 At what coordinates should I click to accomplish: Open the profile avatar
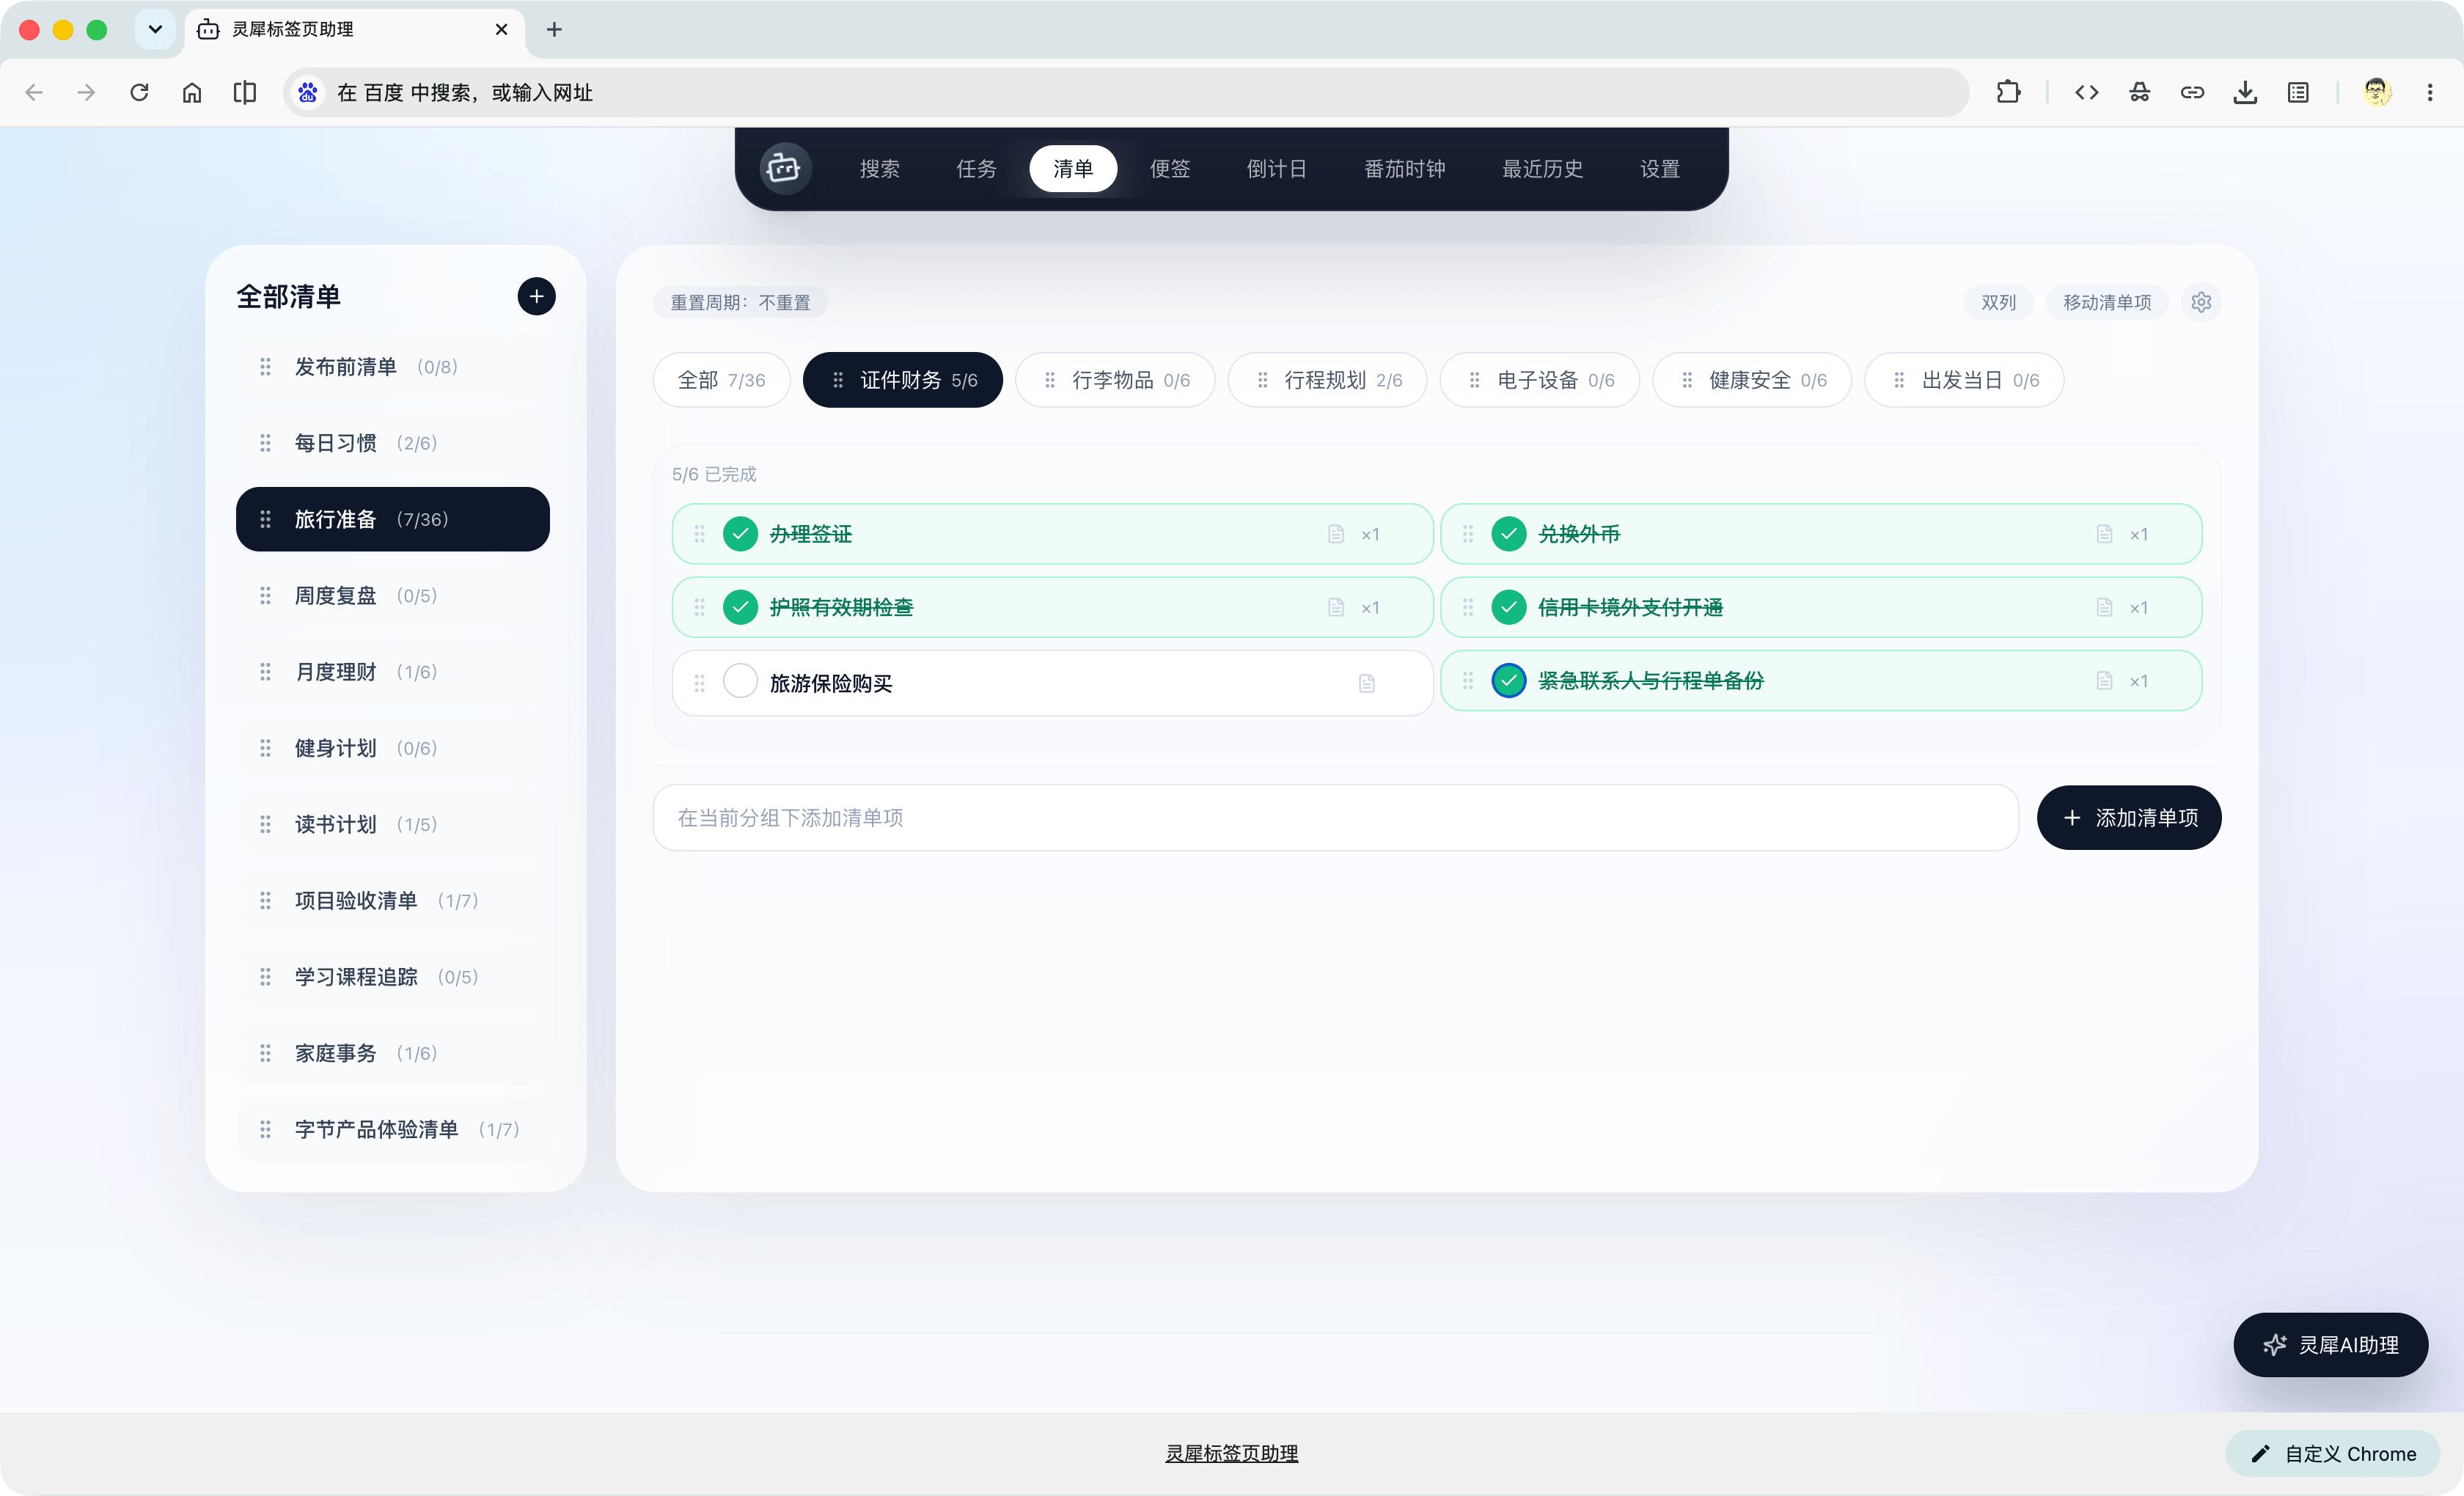(x=2377, y=92)
